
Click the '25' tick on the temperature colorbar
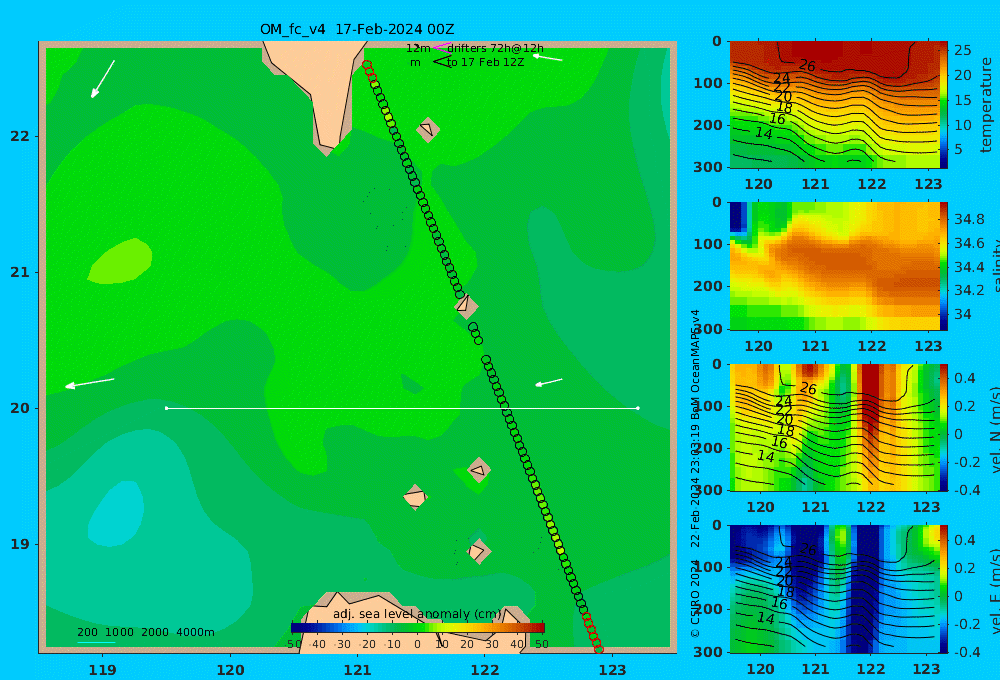963,50
